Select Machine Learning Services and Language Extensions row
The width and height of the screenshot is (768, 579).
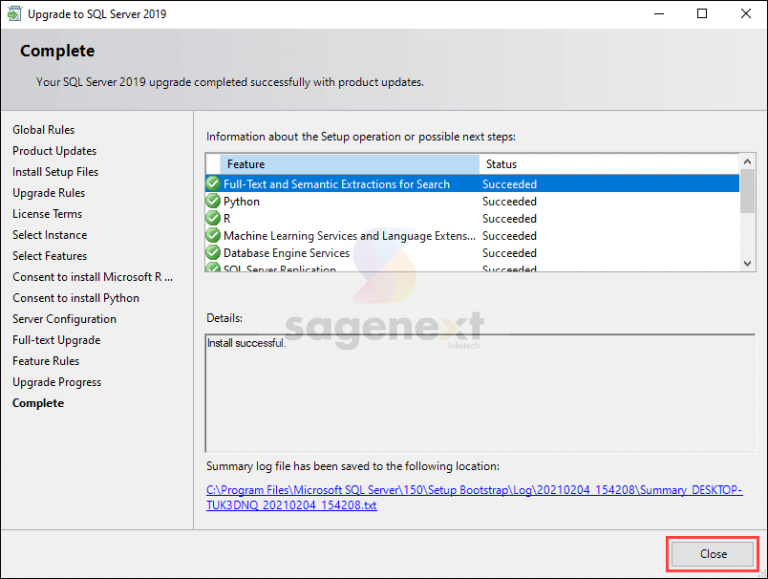[x=472, y=236]
